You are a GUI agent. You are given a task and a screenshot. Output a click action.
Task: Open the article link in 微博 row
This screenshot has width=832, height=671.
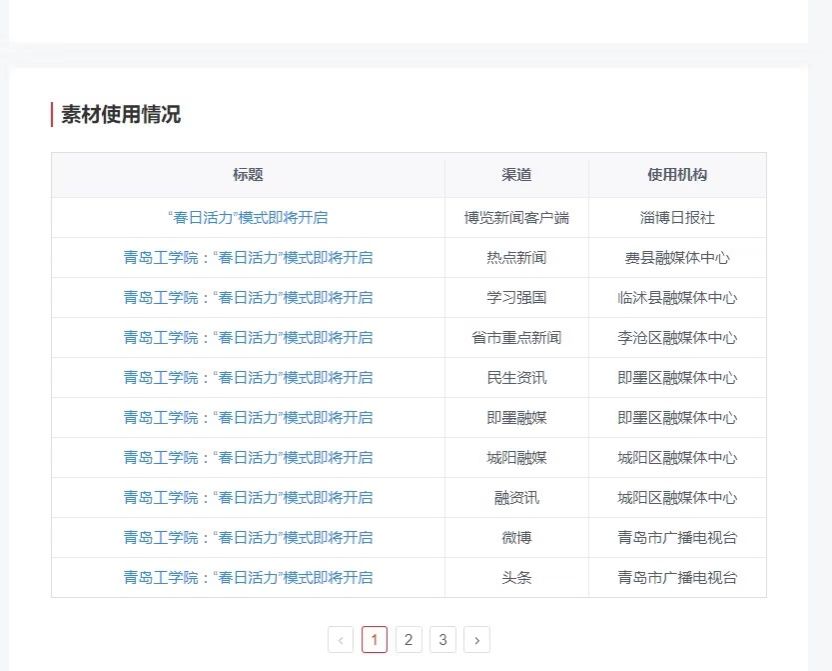[x=248, y=537]
